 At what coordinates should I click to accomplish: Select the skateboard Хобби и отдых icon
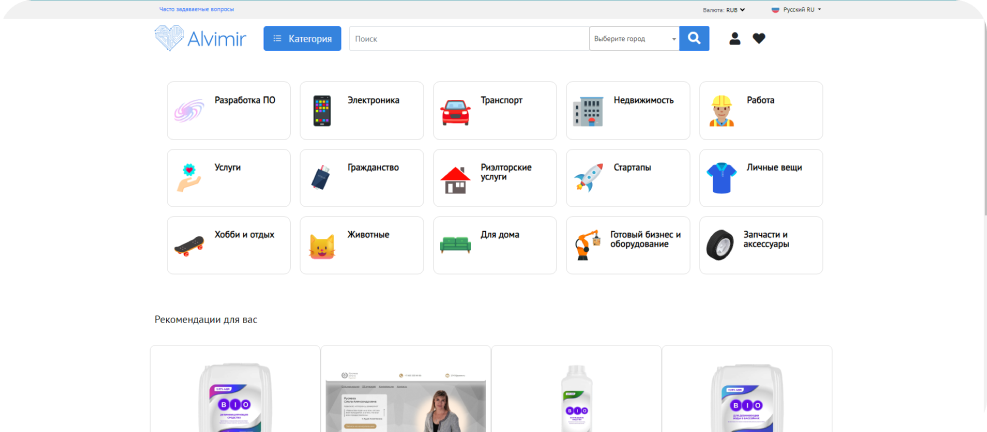pos(189,245)
